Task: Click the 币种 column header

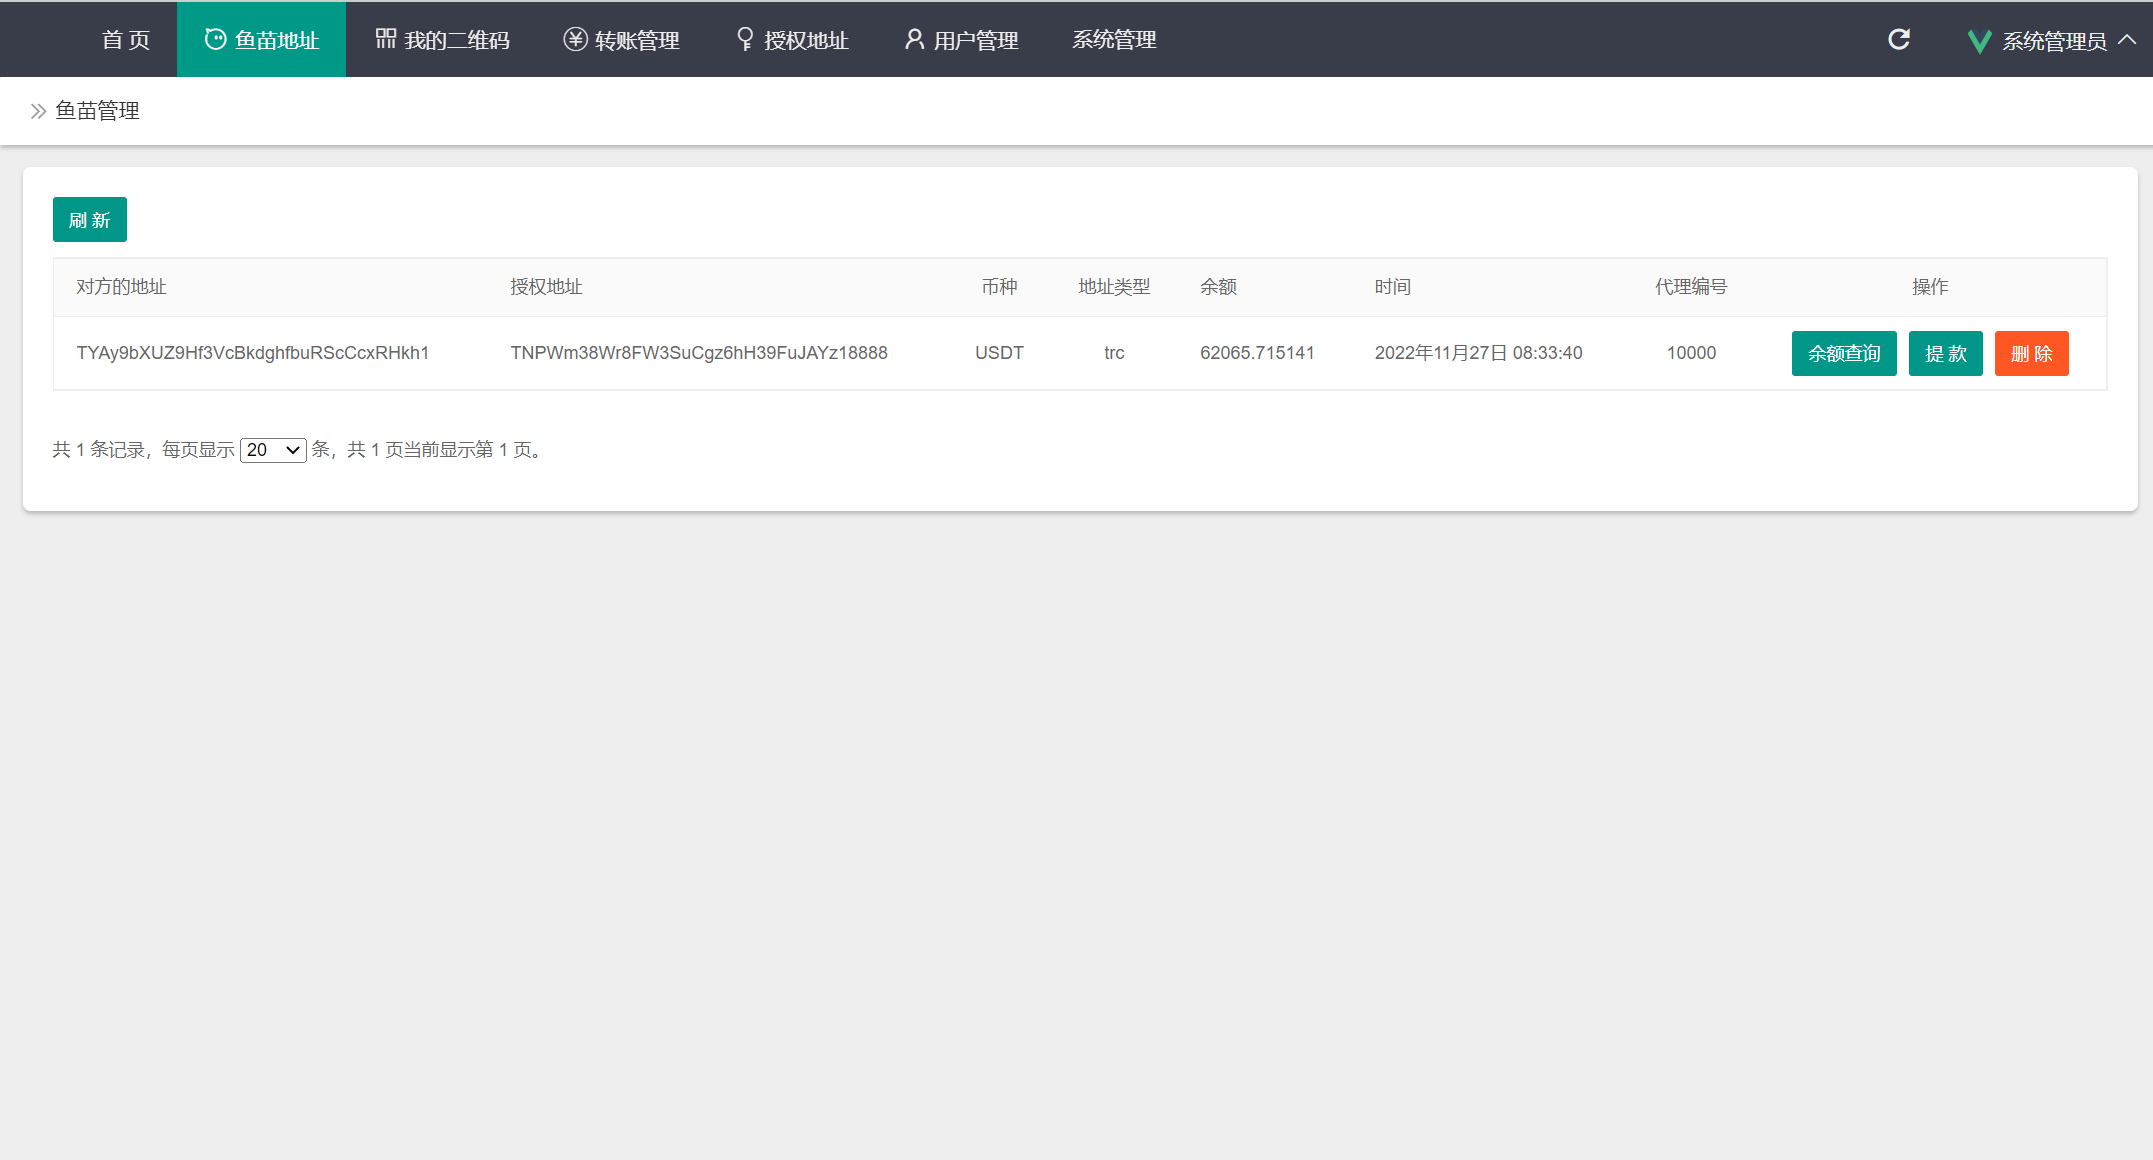Action: [x=1000, y=287]
